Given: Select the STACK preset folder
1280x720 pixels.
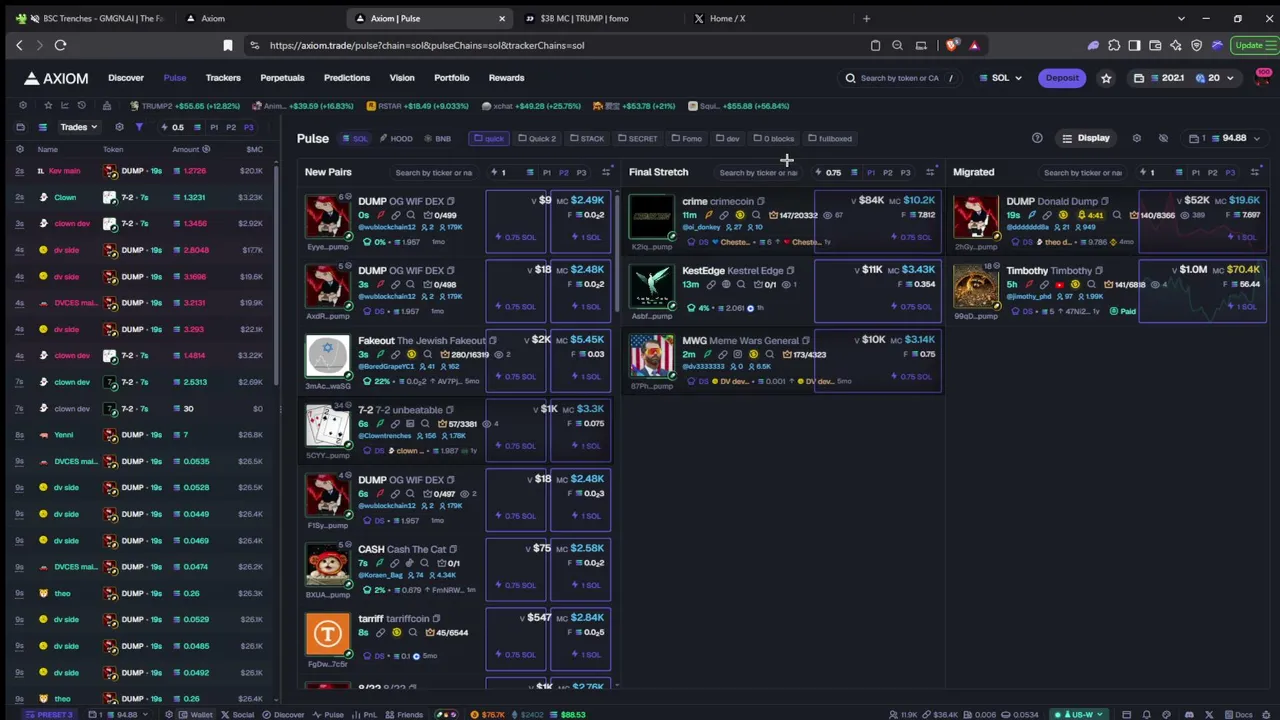Looking at the screenshot, I should coord(587,139).
